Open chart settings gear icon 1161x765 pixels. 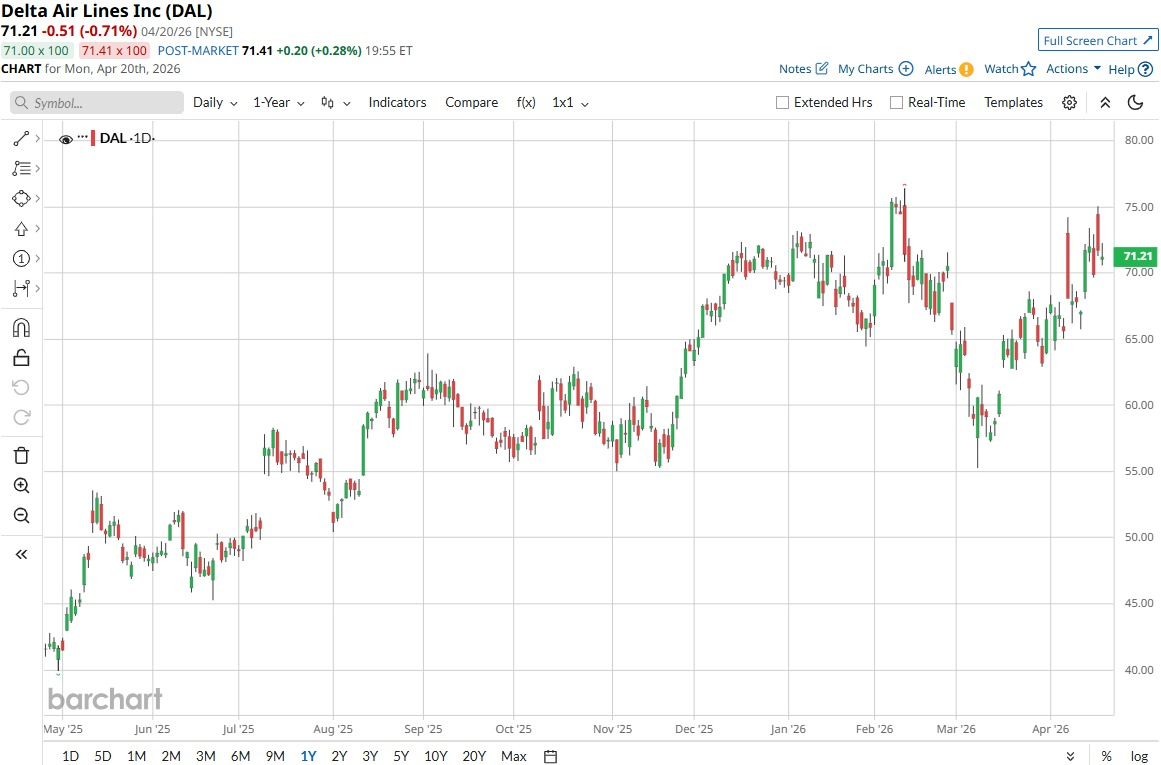pyautogui.click(x=1069, y=103)
